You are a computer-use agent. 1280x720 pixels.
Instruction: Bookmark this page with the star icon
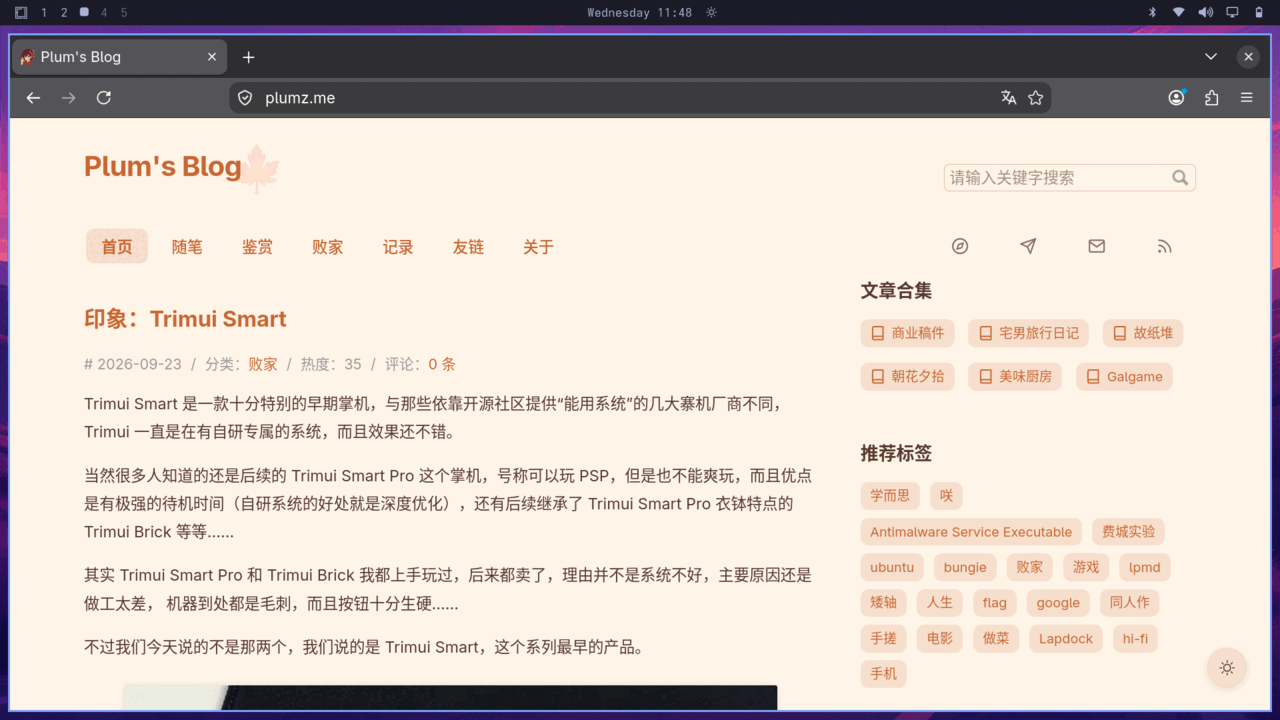click(x=1036, y=98)
